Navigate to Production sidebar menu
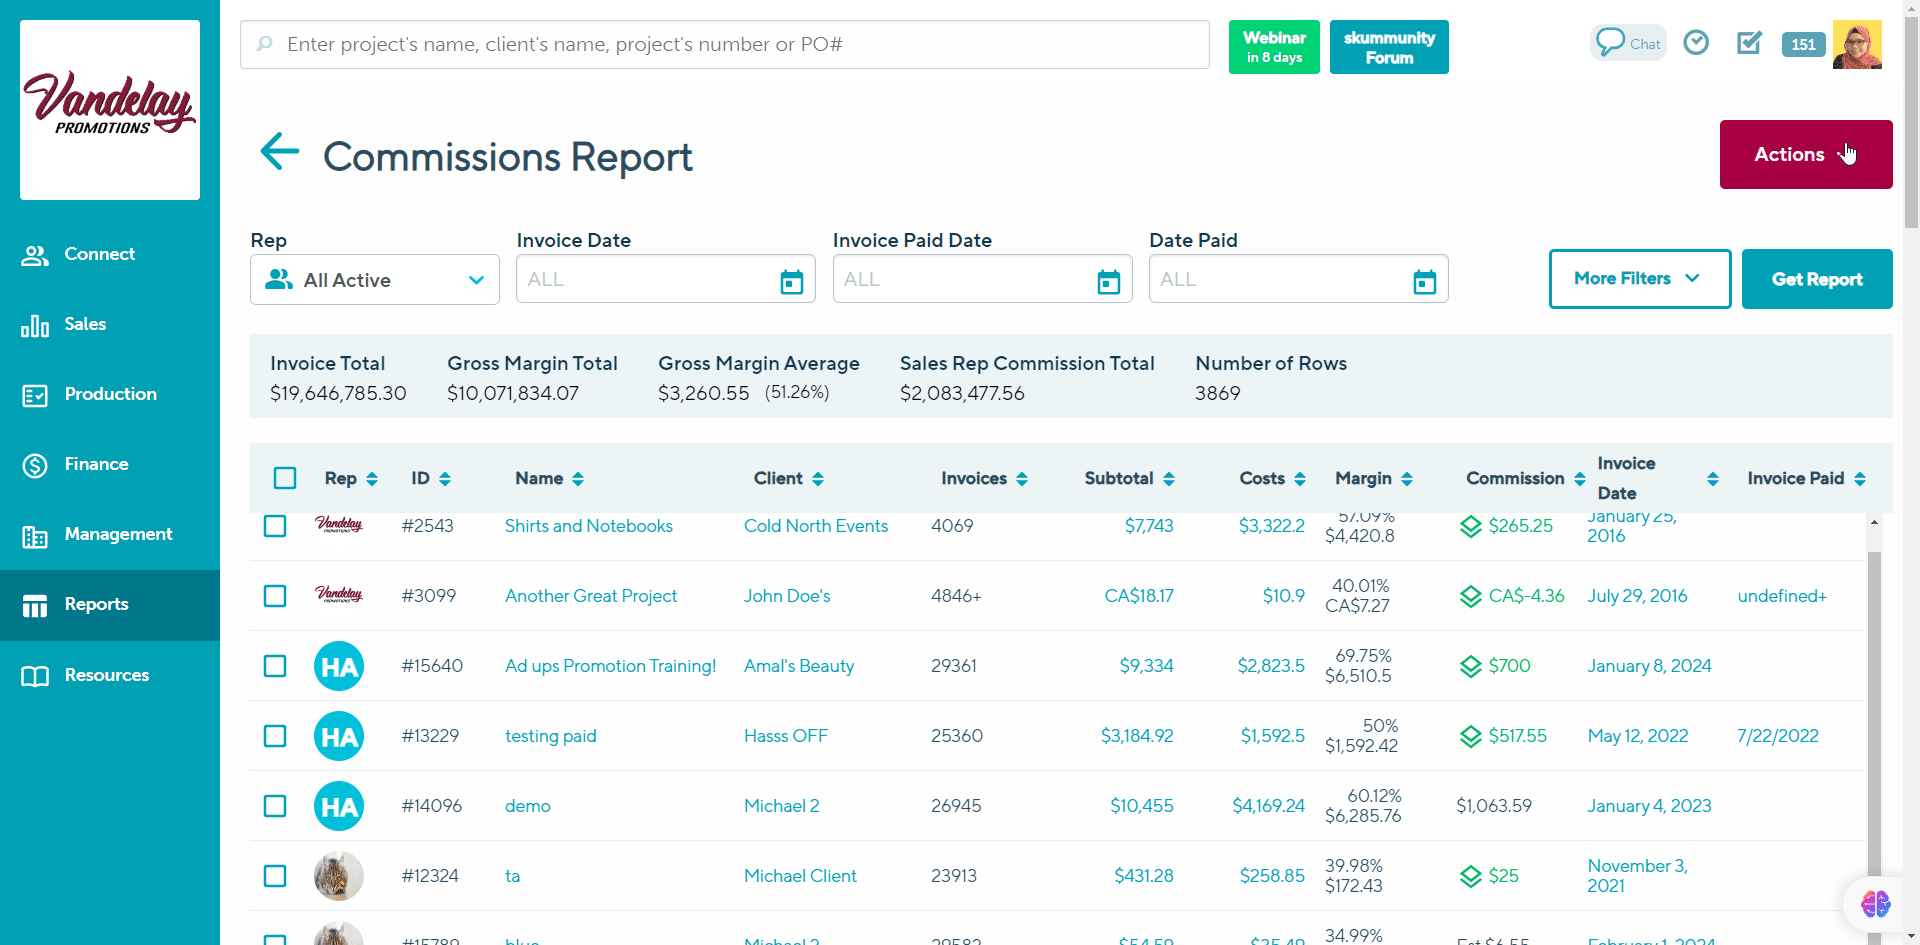 point(110,394)
